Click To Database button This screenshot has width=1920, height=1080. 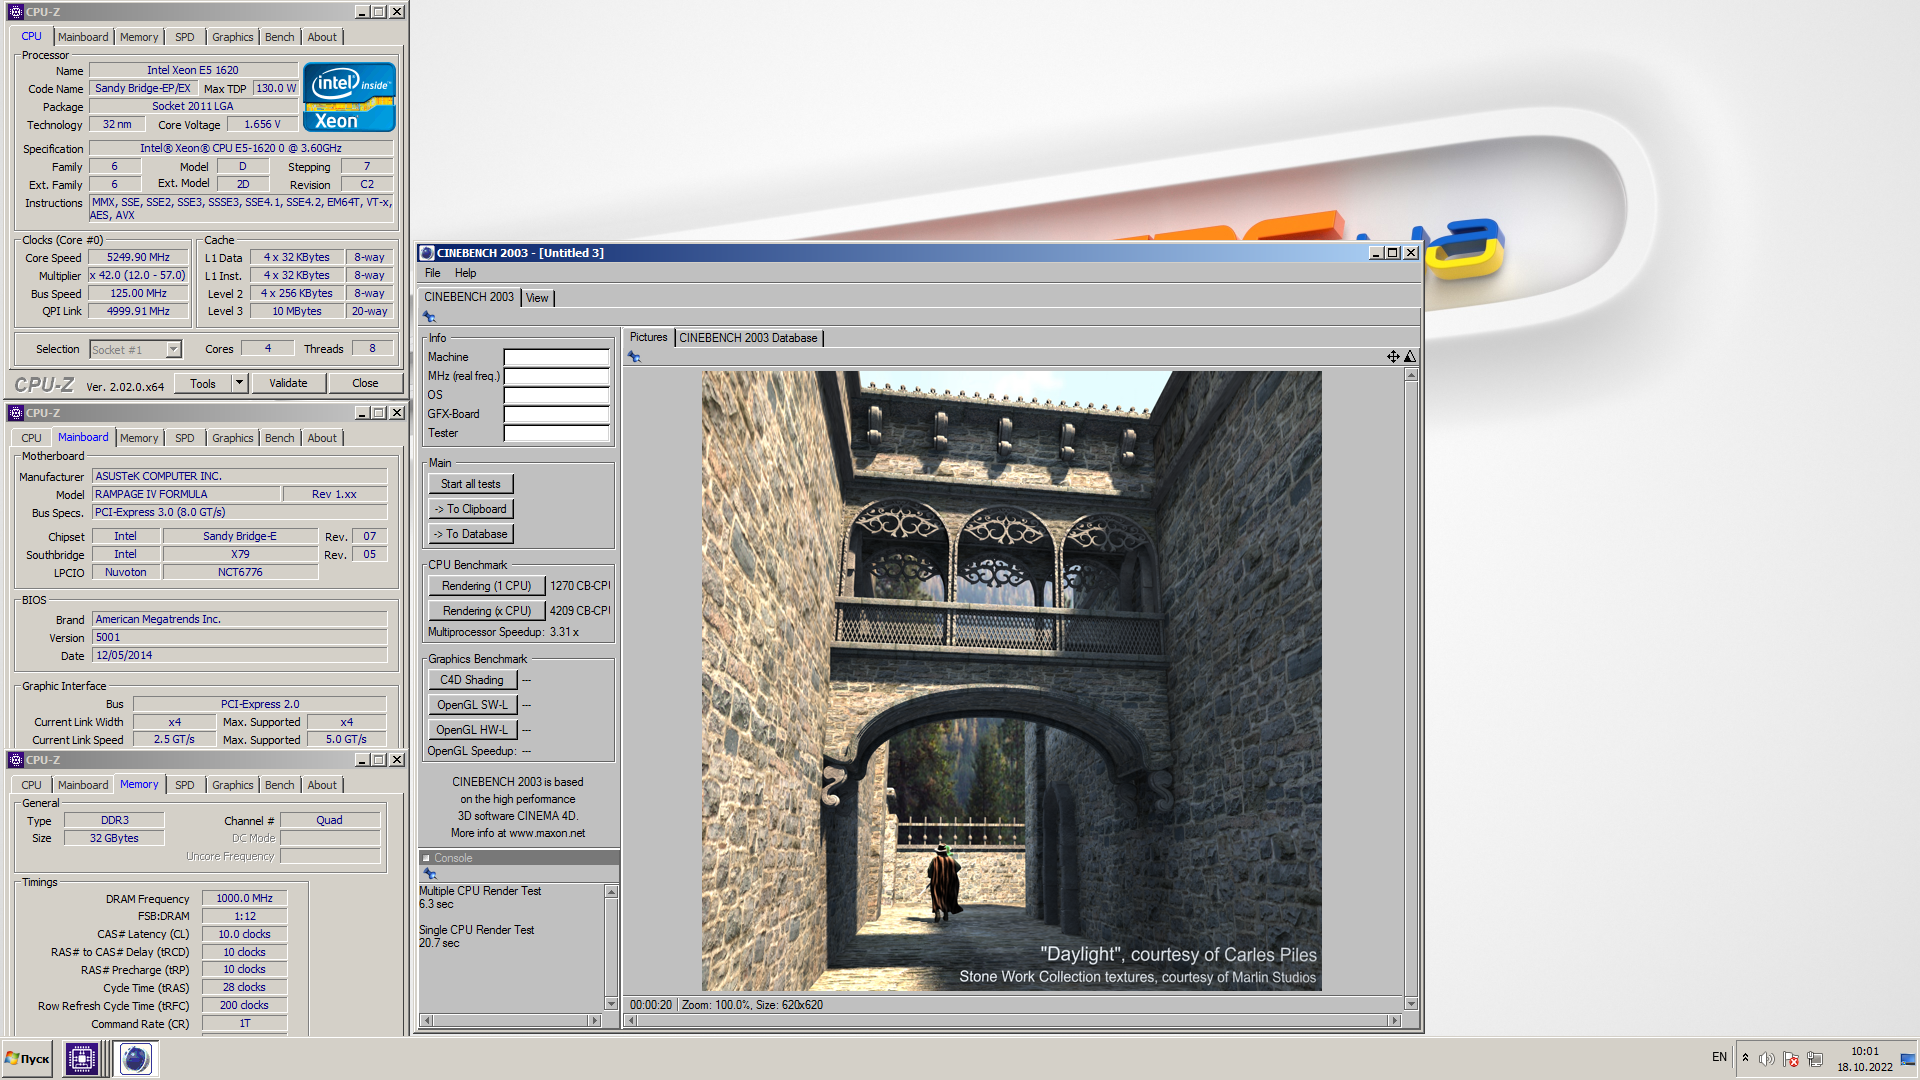tap(471, 534)
